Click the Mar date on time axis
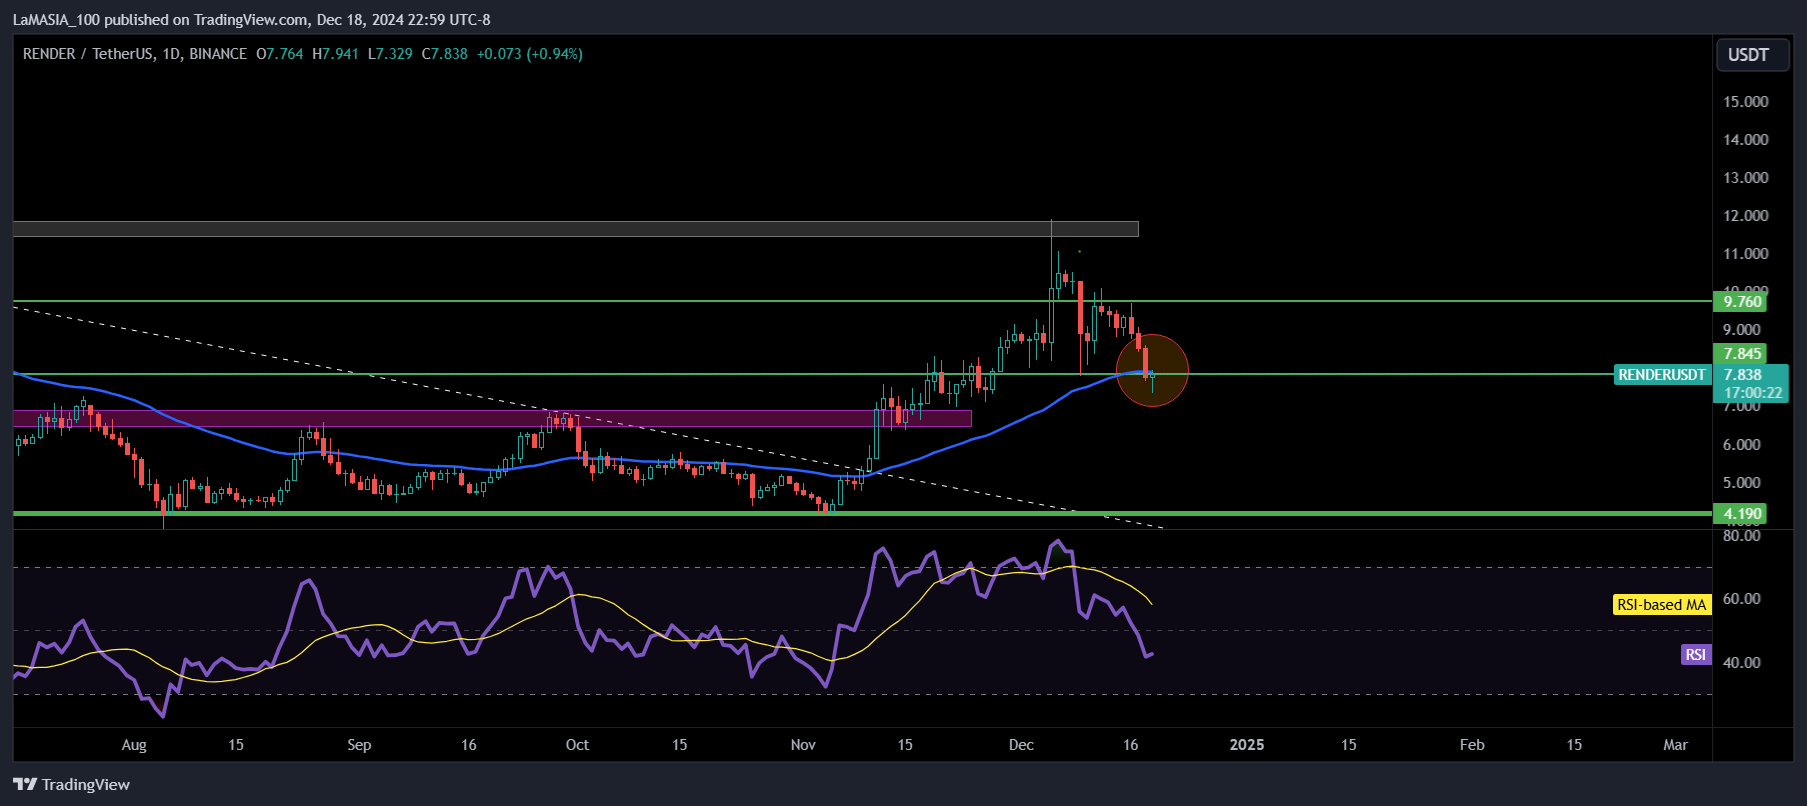1807x806 pixels. pos(1675,745)
